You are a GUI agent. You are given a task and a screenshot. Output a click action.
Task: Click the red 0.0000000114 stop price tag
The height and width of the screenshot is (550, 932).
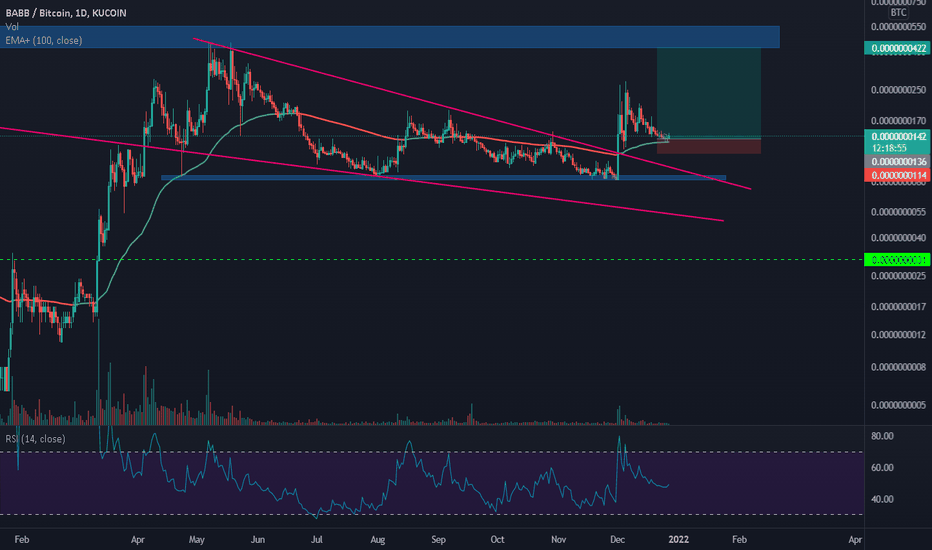pyautogui.click(x=897, y=175)
